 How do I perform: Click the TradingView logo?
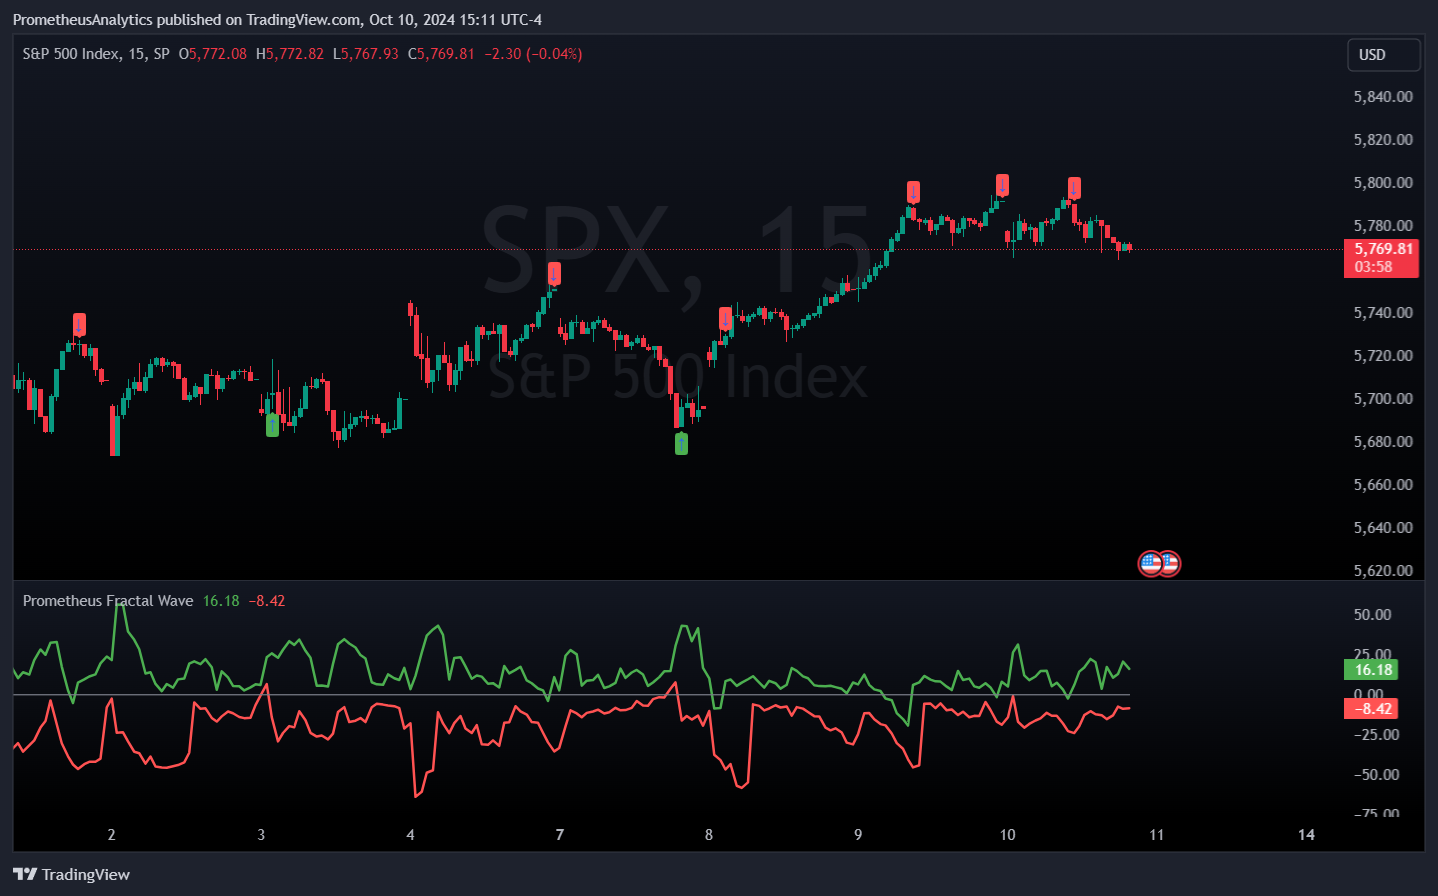[x=71, y=874]
